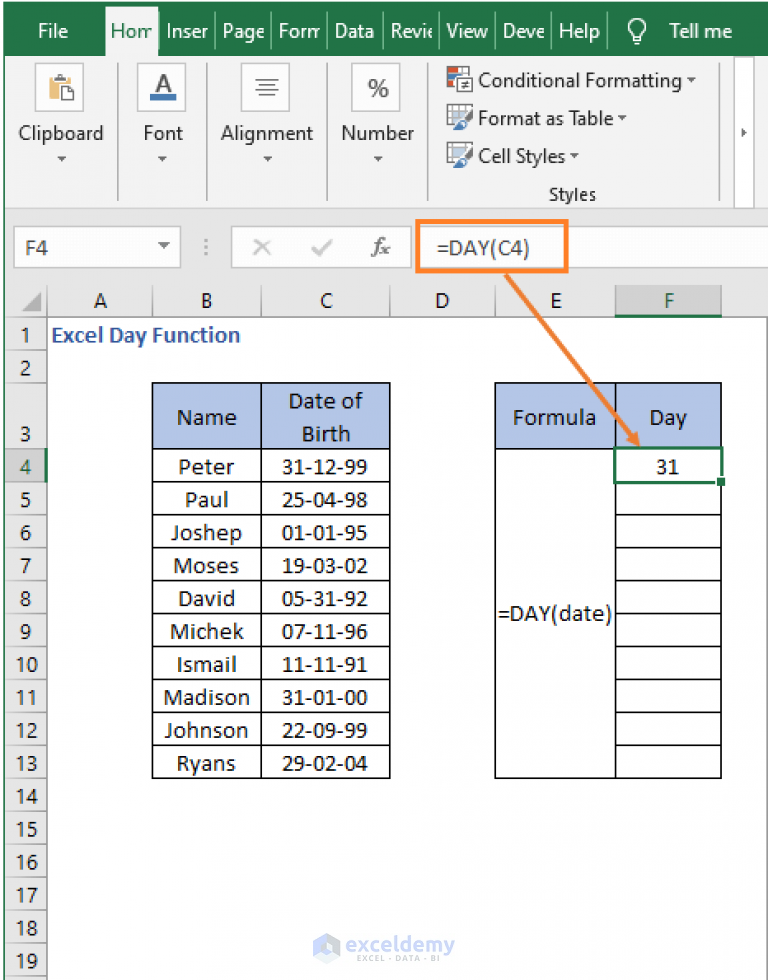Switch to the Formulas tab
This screenshot has height=980, width=768.
coord(299,31)
